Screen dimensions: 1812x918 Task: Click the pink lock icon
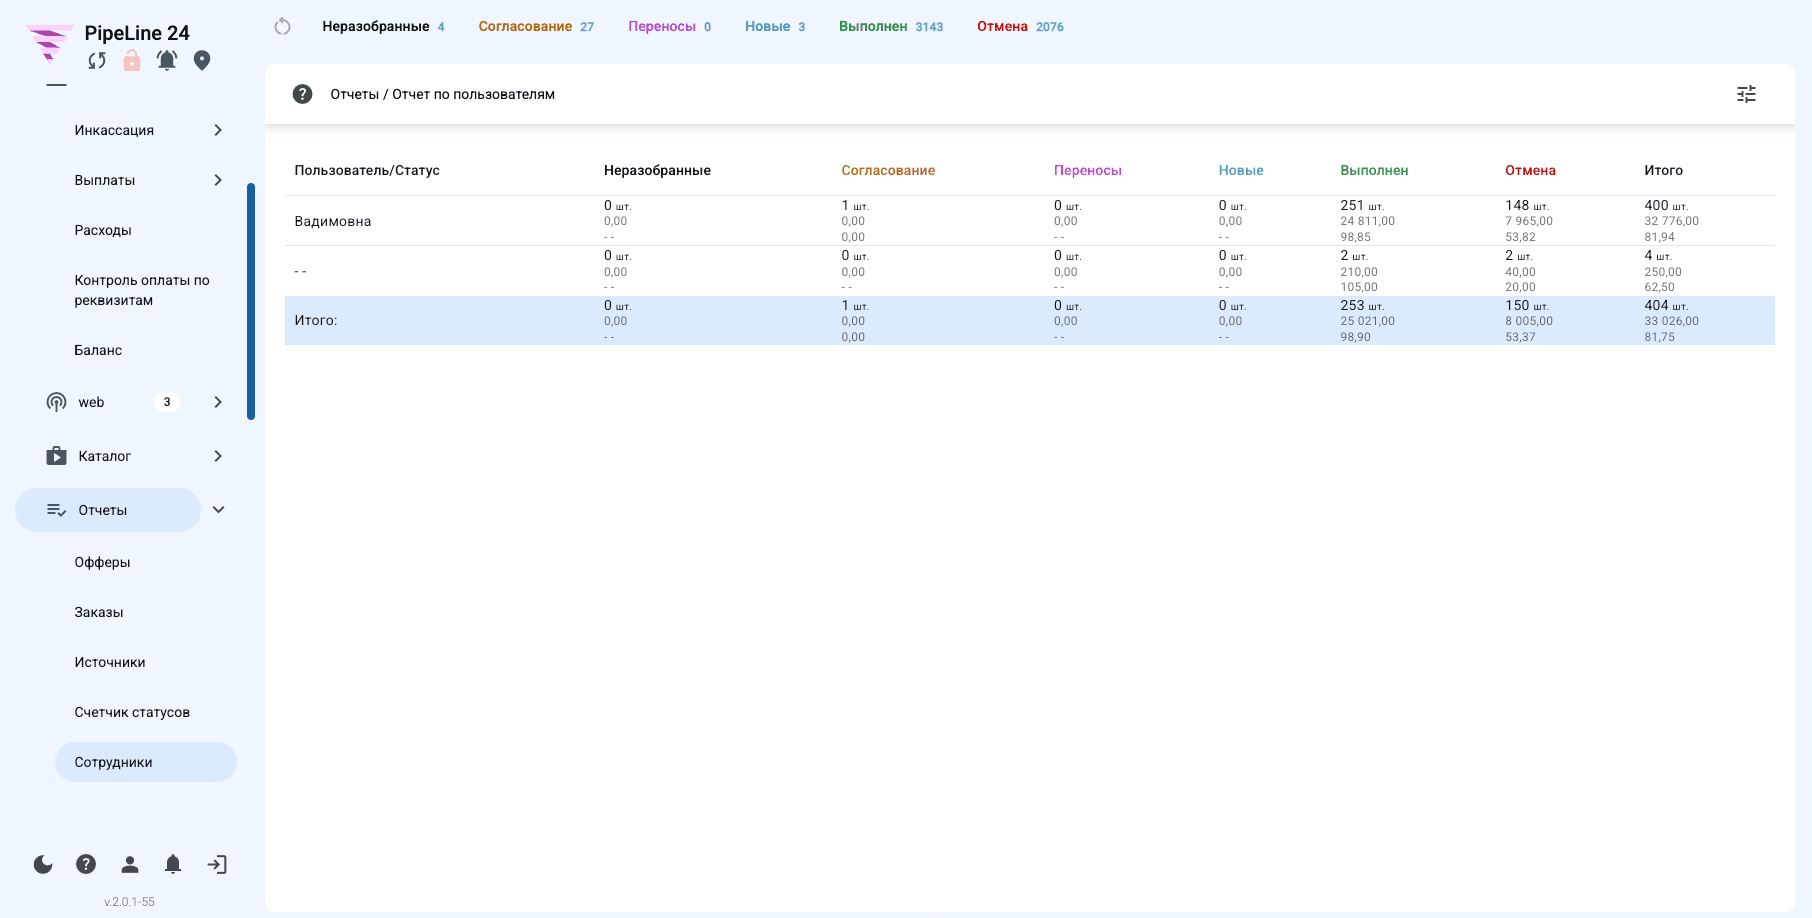point(132,61)
